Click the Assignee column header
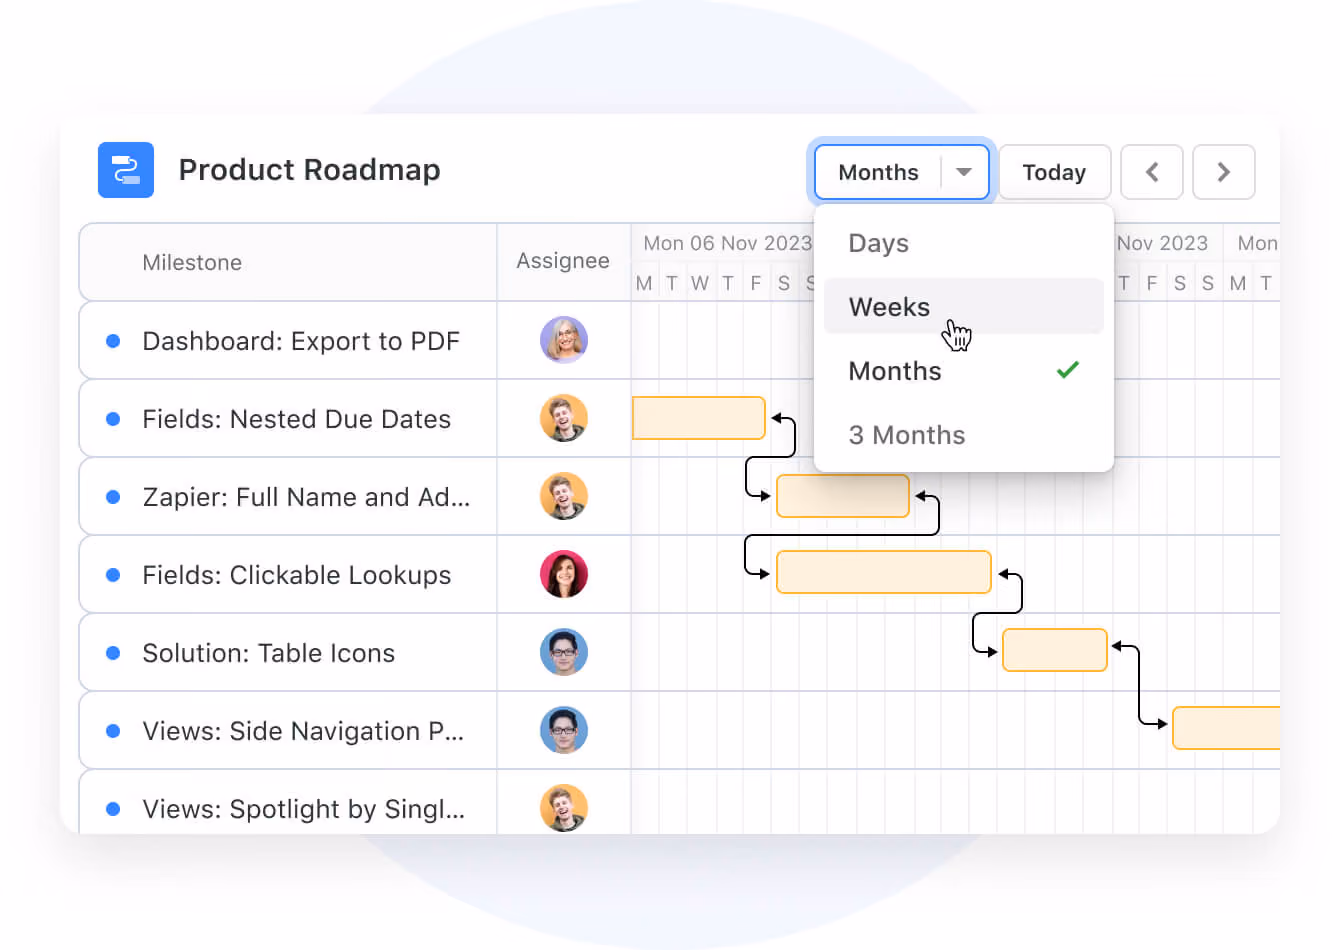 pos(563,261)
